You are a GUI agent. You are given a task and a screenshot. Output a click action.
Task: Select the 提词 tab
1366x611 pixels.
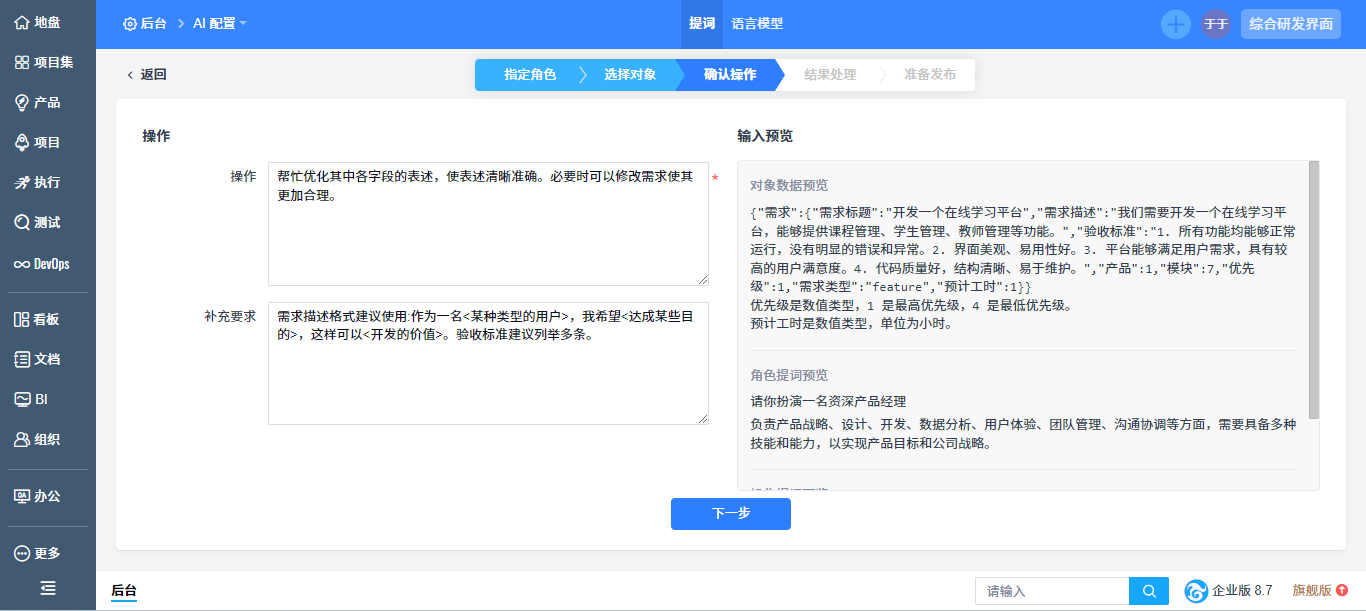(x=702, y=24)
